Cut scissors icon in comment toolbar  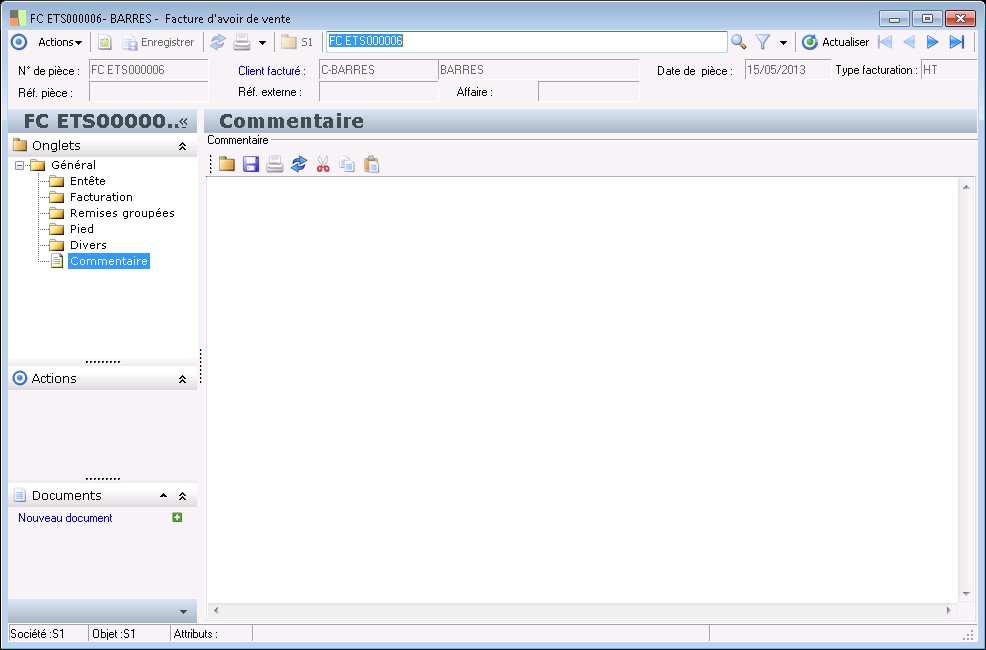point(323,165)
